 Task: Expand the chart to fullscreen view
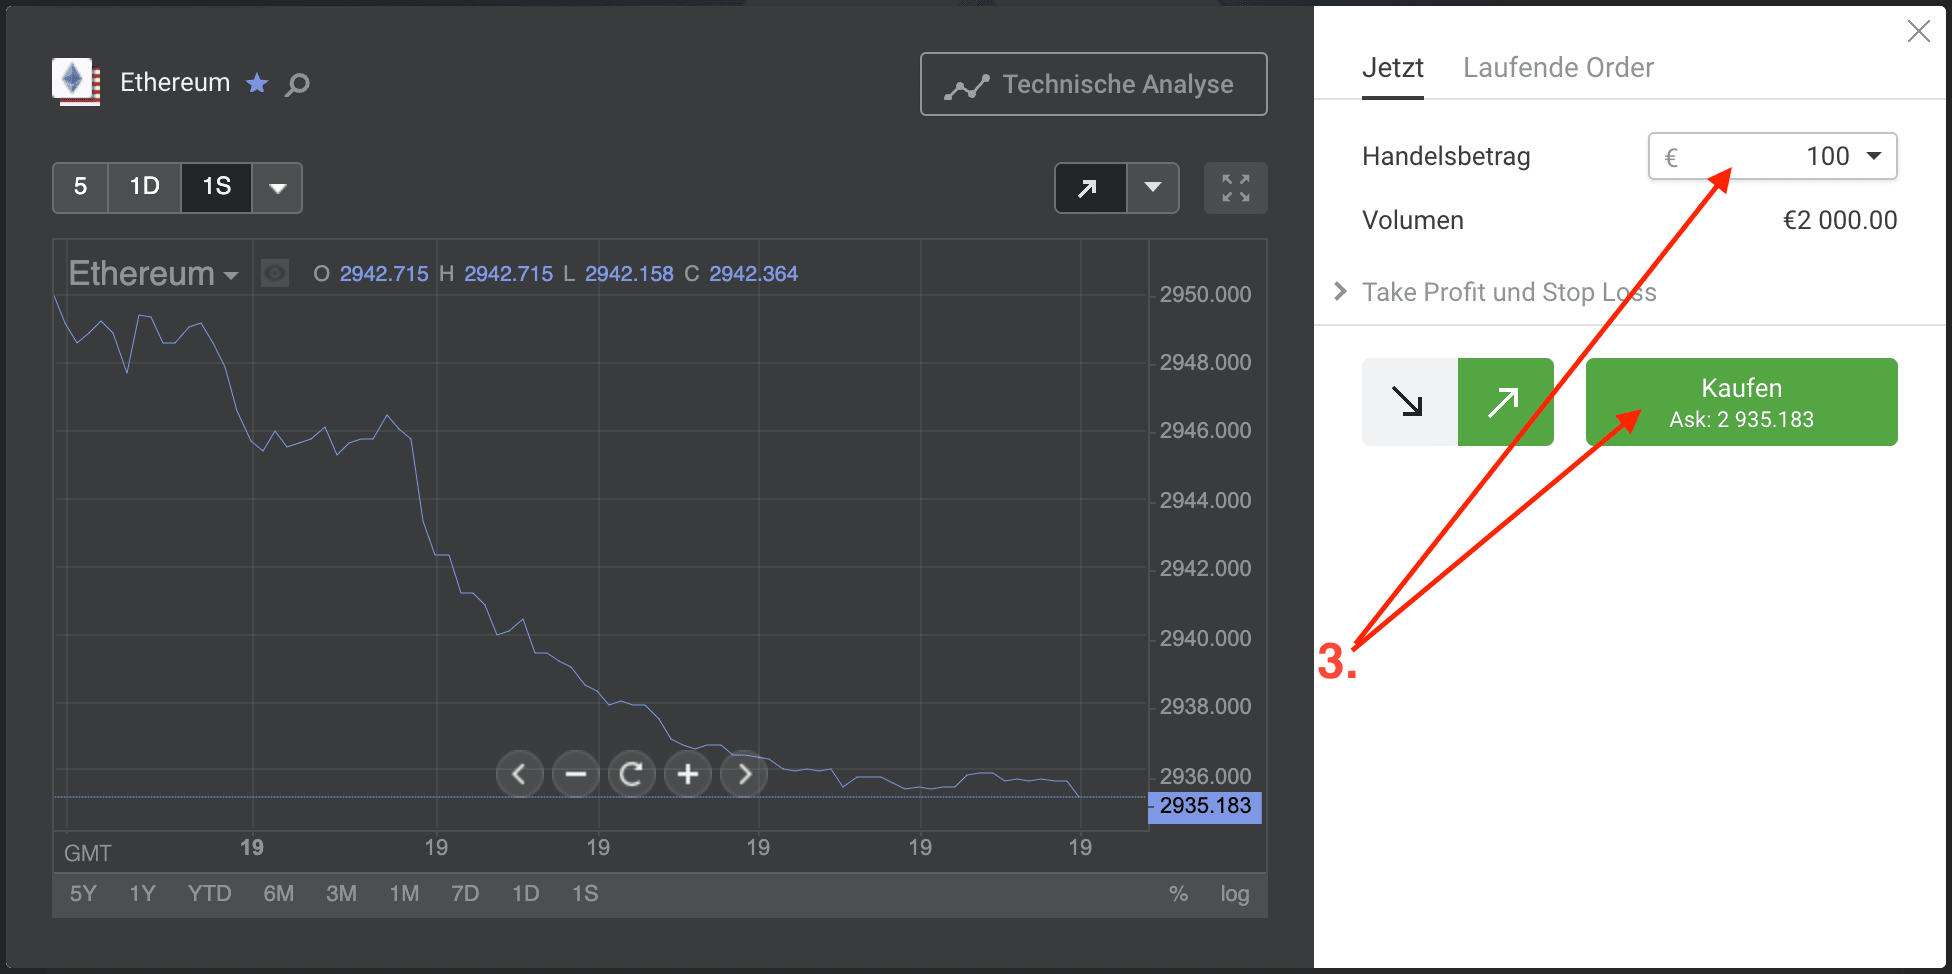[x=1235, y=187]
